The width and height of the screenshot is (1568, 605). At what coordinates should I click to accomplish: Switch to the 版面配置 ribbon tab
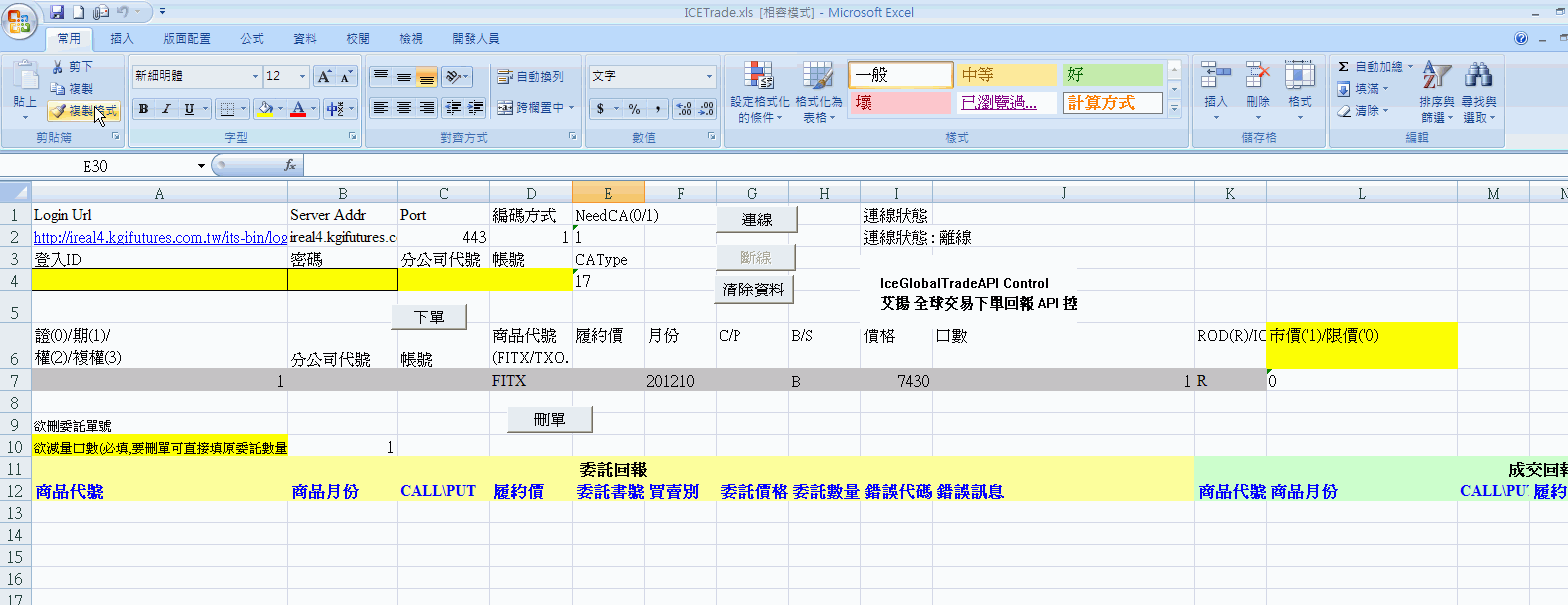187,39
